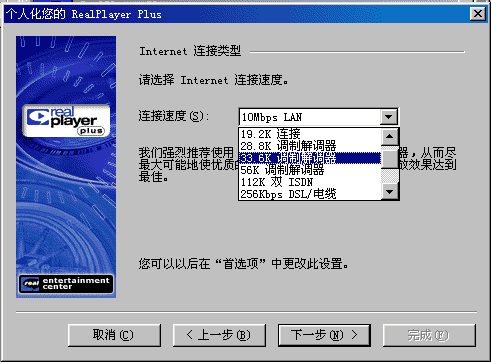Open the connection speed combo box arrow

389,117
